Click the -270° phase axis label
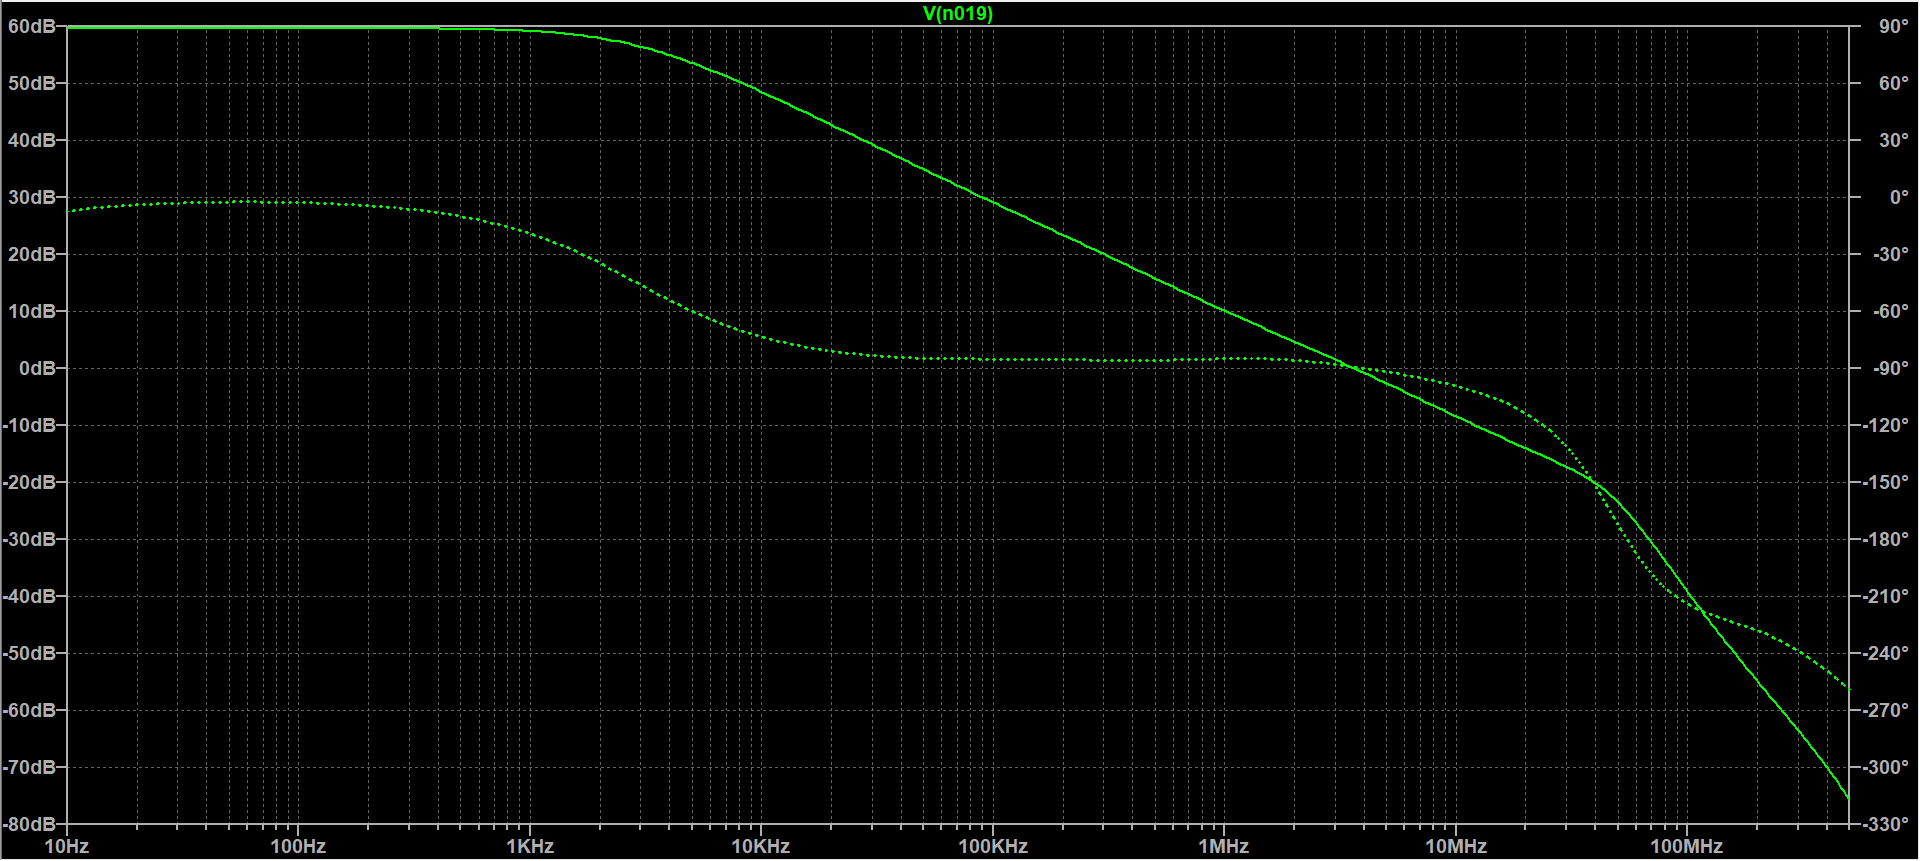 [x=1886, y=711]
